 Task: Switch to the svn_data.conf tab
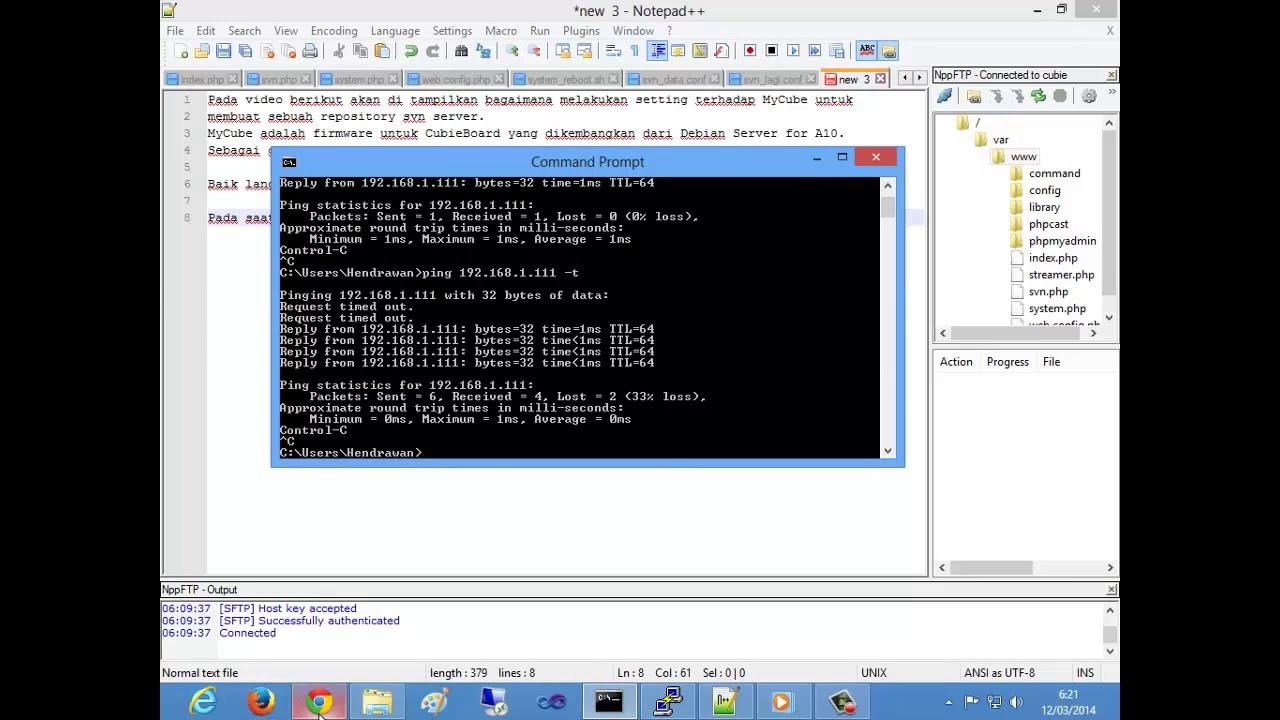click(x=674, y=79)
